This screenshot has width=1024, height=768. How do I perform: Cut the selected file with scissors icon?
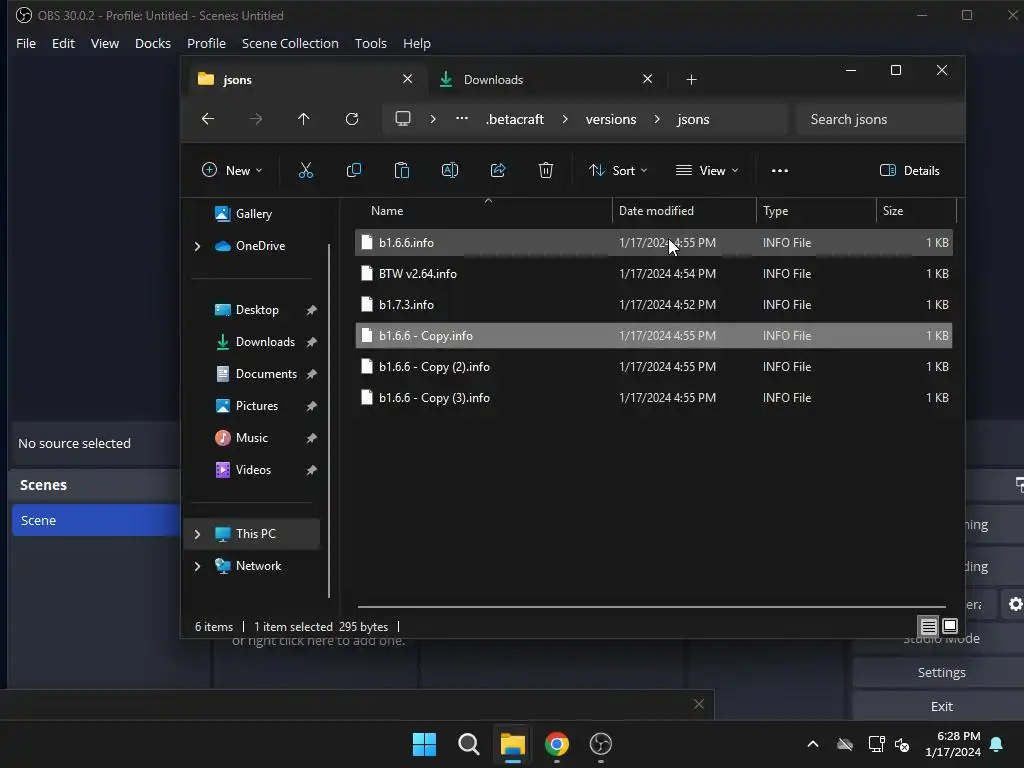(306, 170)
